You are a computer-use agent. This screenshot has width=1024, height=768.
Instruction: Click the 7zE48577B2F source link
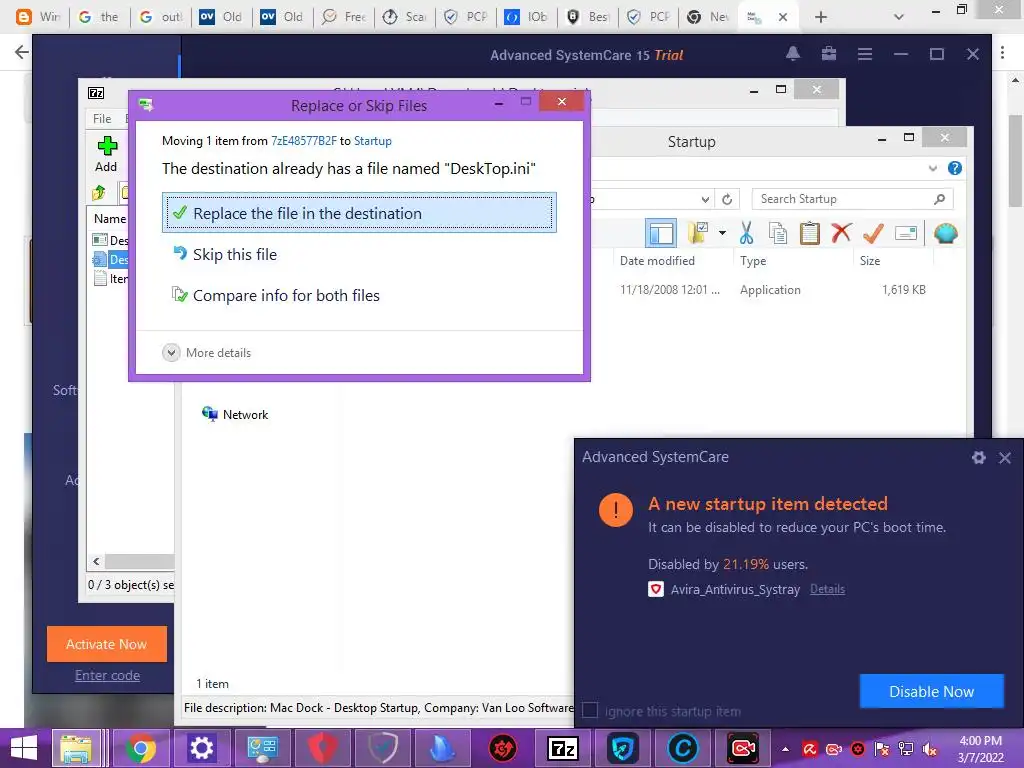(x=304, y=140)
